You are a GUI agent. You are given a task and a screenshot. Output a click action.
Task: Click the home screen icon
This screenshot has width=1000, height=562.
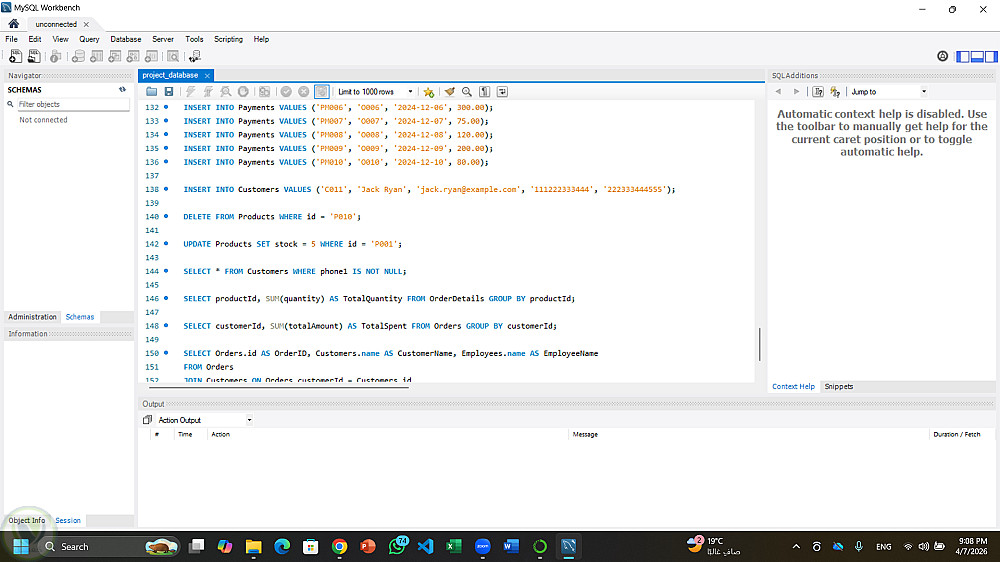14,24
